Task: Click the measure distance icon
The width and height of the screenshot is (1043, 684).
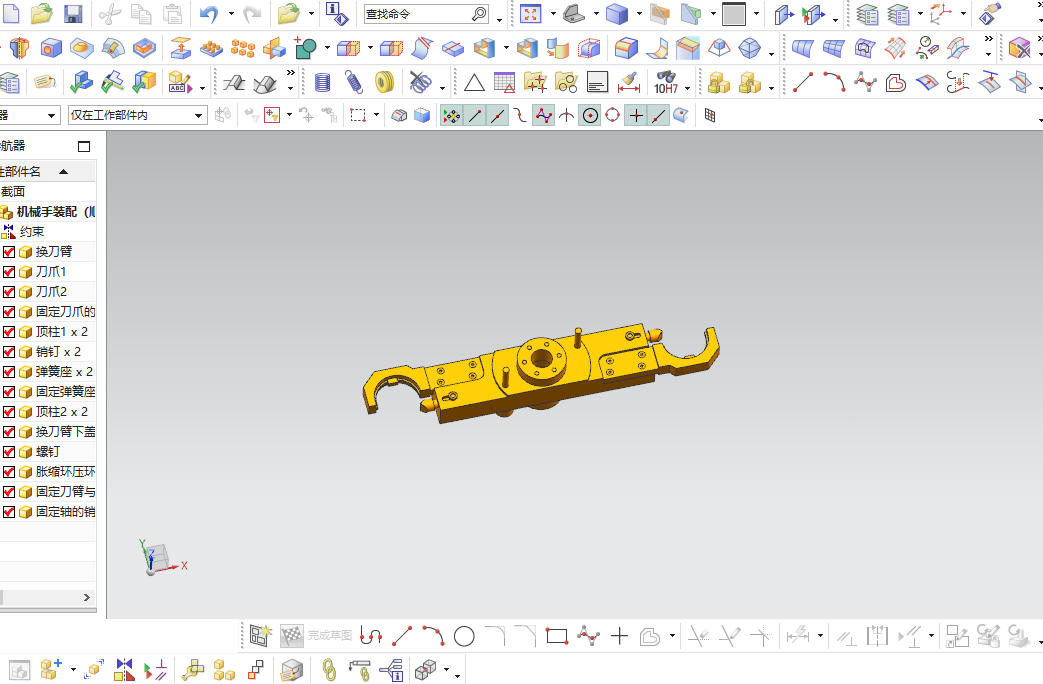Action: pos(629,83)
